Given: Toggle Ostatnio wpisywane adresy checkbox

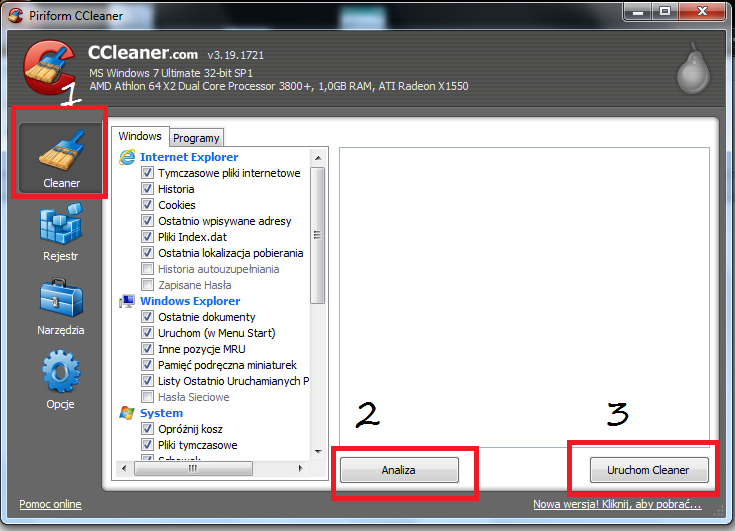Looking at the screenshot, I should tap(147, 220).
